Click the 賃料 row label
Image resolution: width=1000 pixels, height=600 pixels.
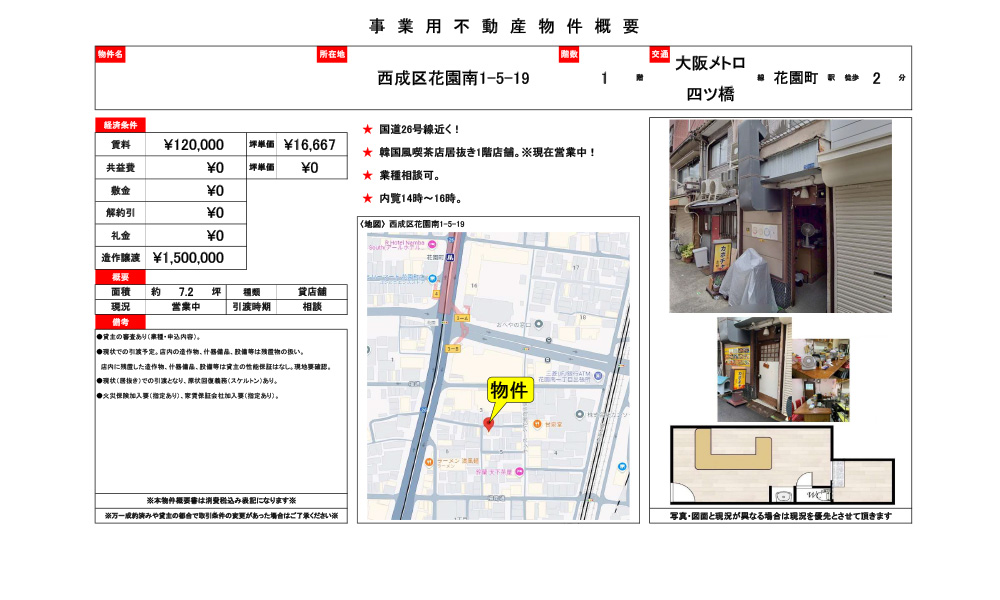[121, 145]
